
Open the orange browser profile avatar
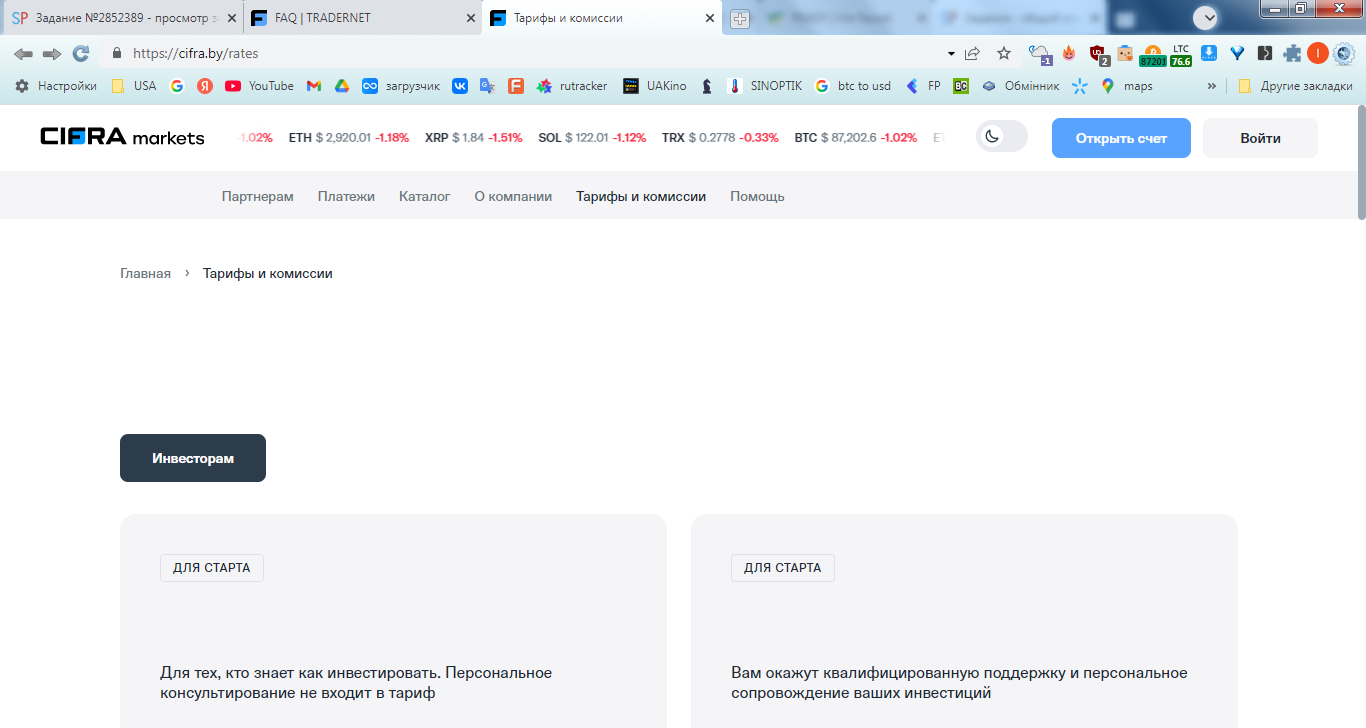click(x=1317, y=54)
